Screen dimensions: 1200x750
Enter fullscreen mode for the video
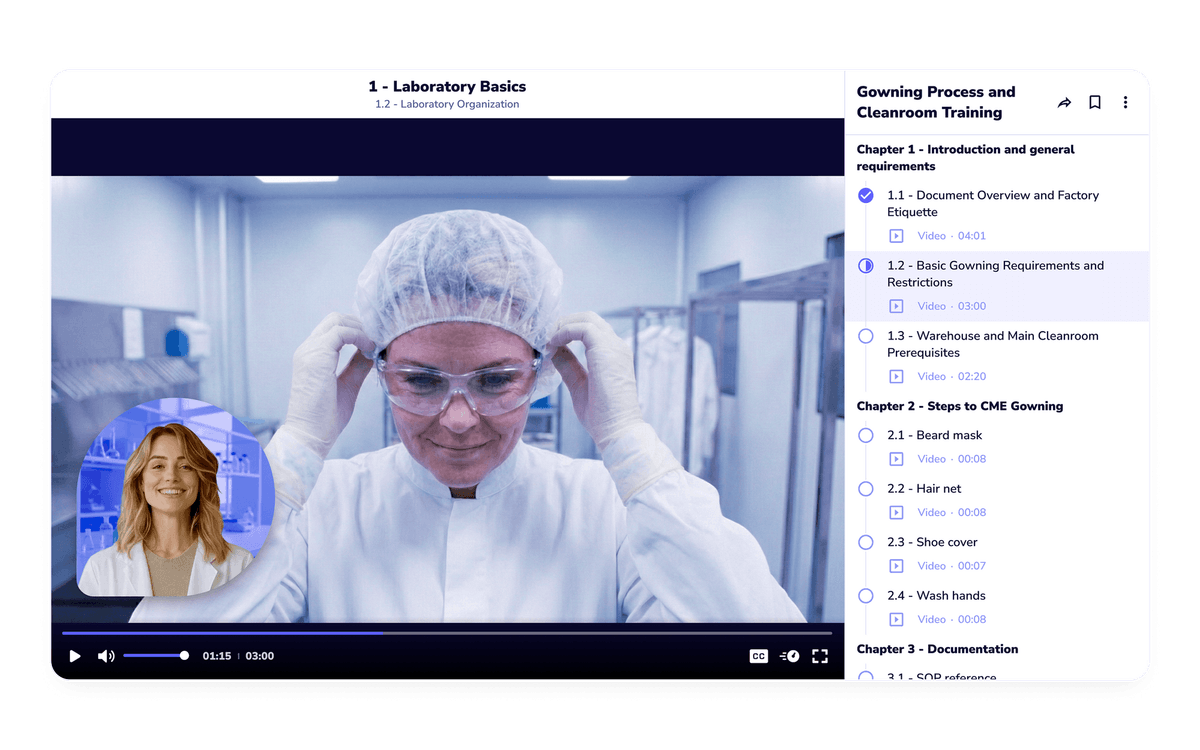pyautogui.click(x=820, y=656)
